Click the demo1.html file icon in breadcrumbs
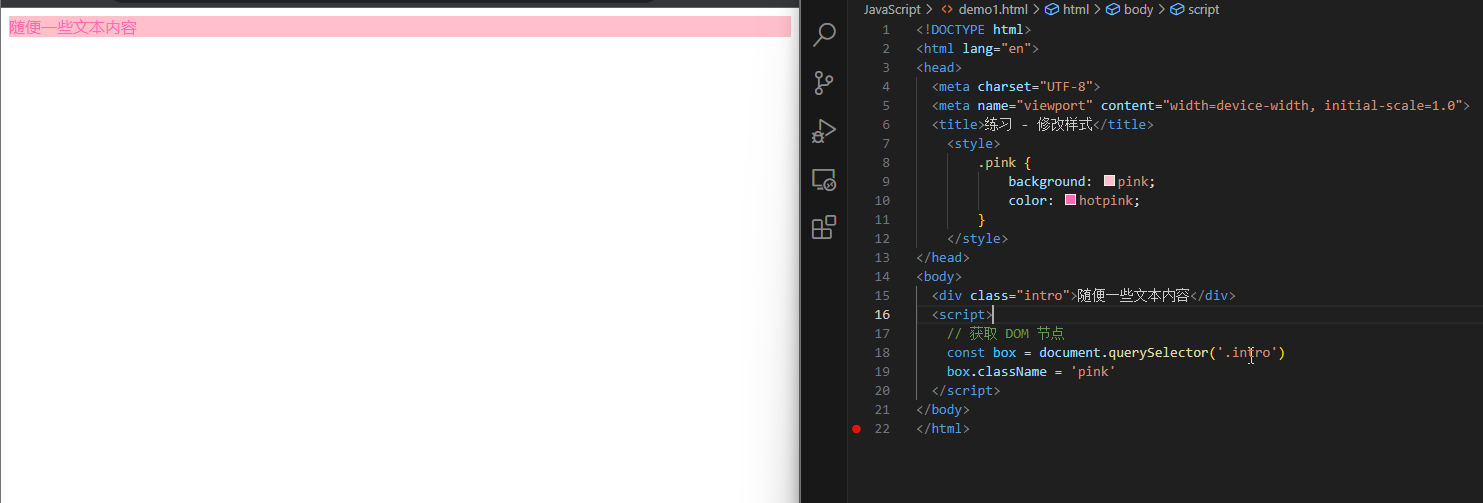This screenshot has height=503, width=1483. (x=947, y=9)
